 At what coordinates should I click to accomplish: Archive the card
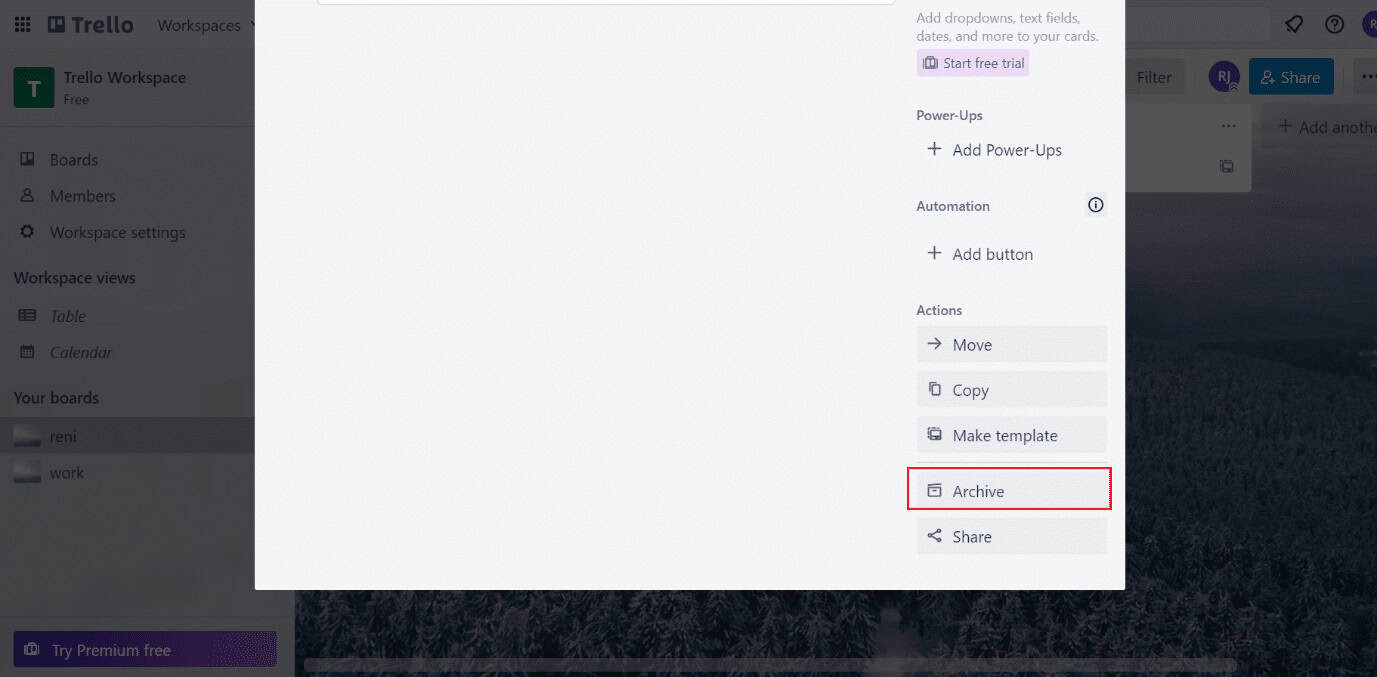point(1009,490)
